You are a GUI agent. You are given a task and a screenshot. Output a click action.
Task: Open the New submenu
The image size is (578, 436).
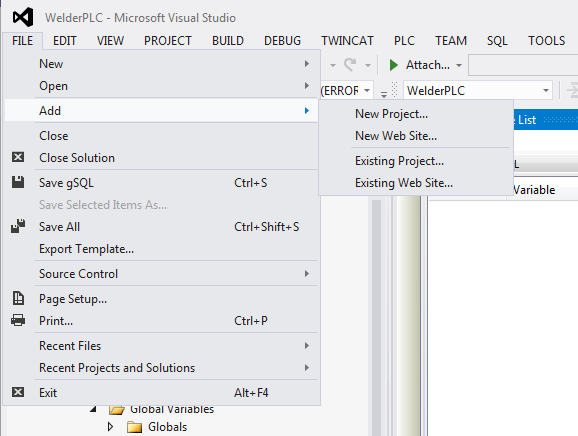[x=161, y=64]
